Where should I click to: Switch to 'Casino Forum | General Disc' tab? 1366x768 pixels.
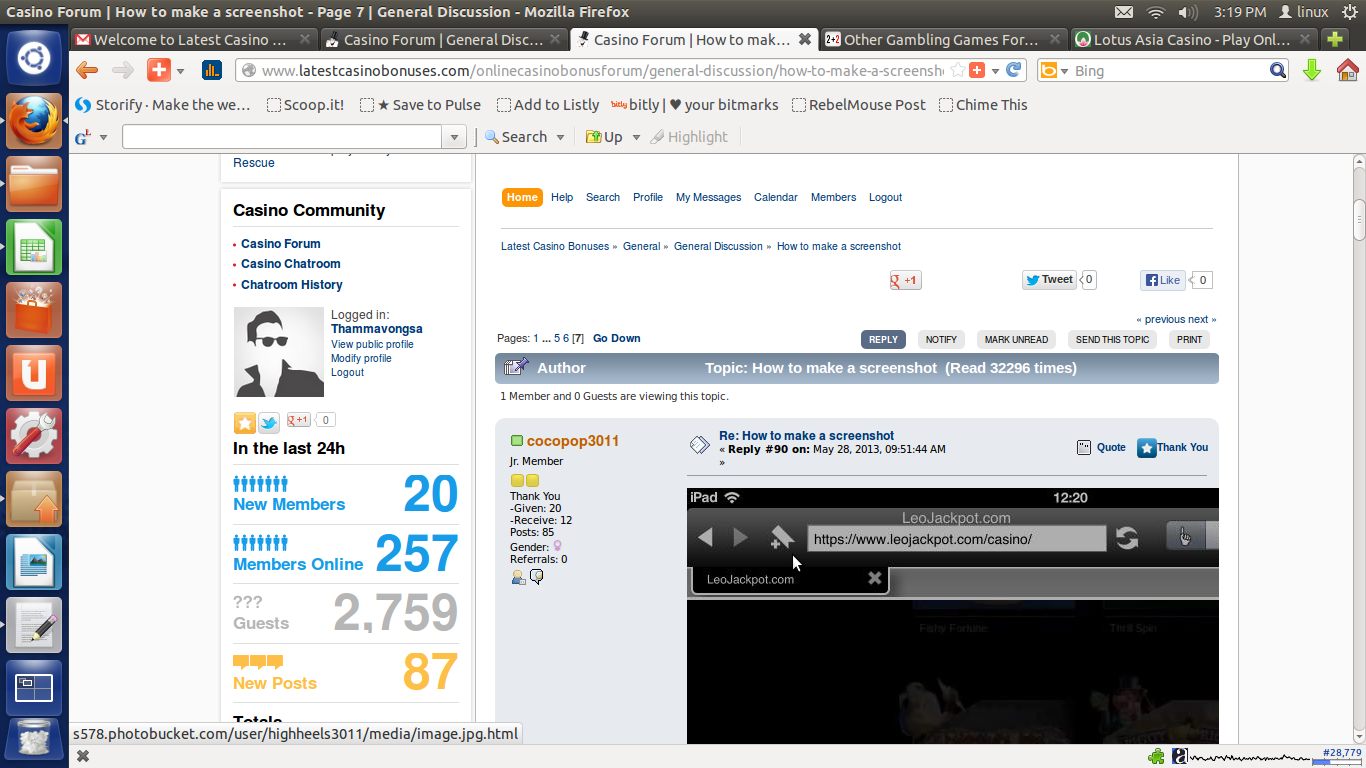(x=444, y=40)
